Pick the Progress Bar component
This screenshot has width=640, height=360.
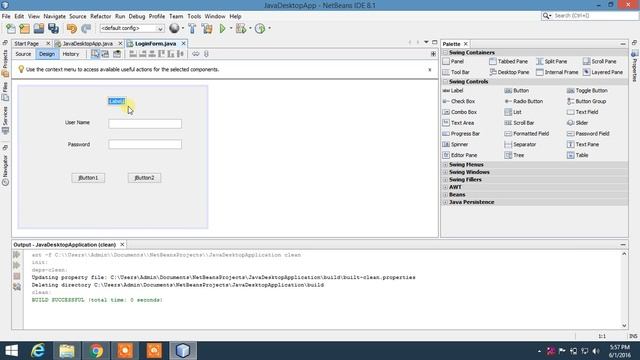[461, 133]
